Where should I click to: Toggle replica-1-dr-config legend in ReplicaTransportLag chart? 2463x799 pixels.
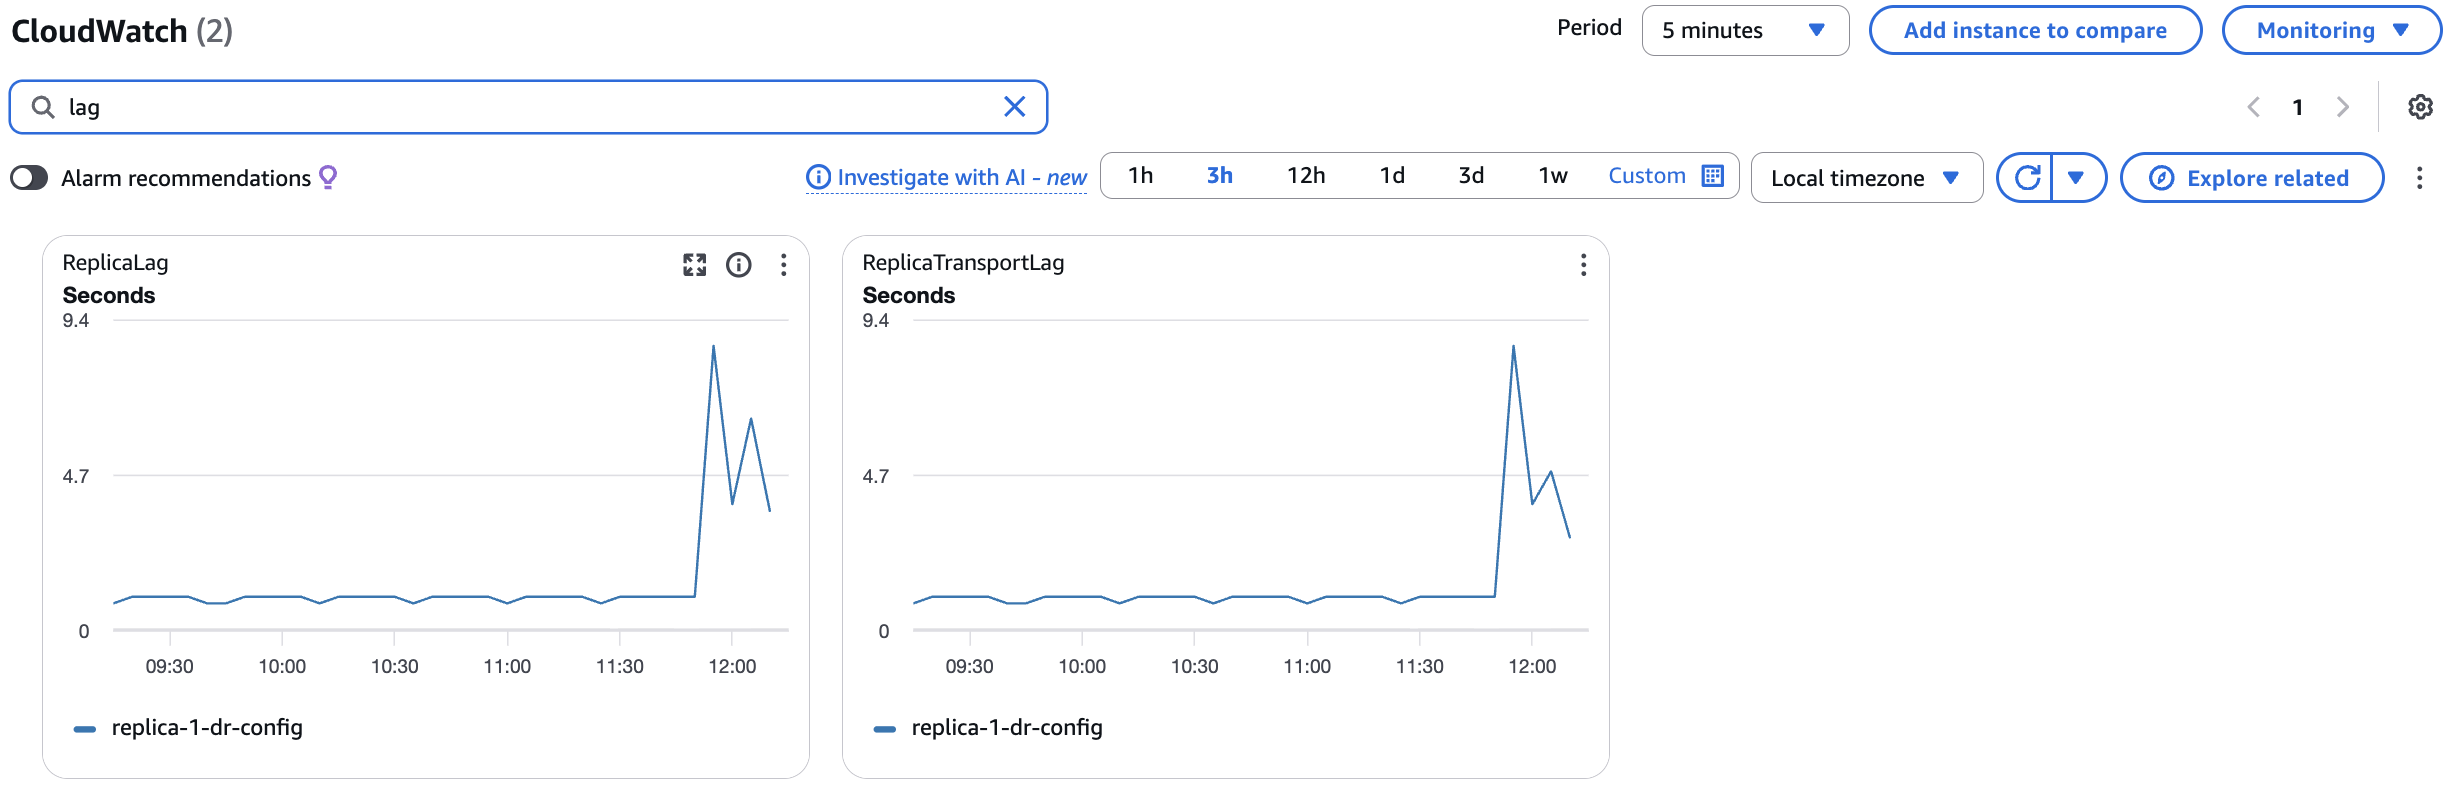click(x=989, y=728)
